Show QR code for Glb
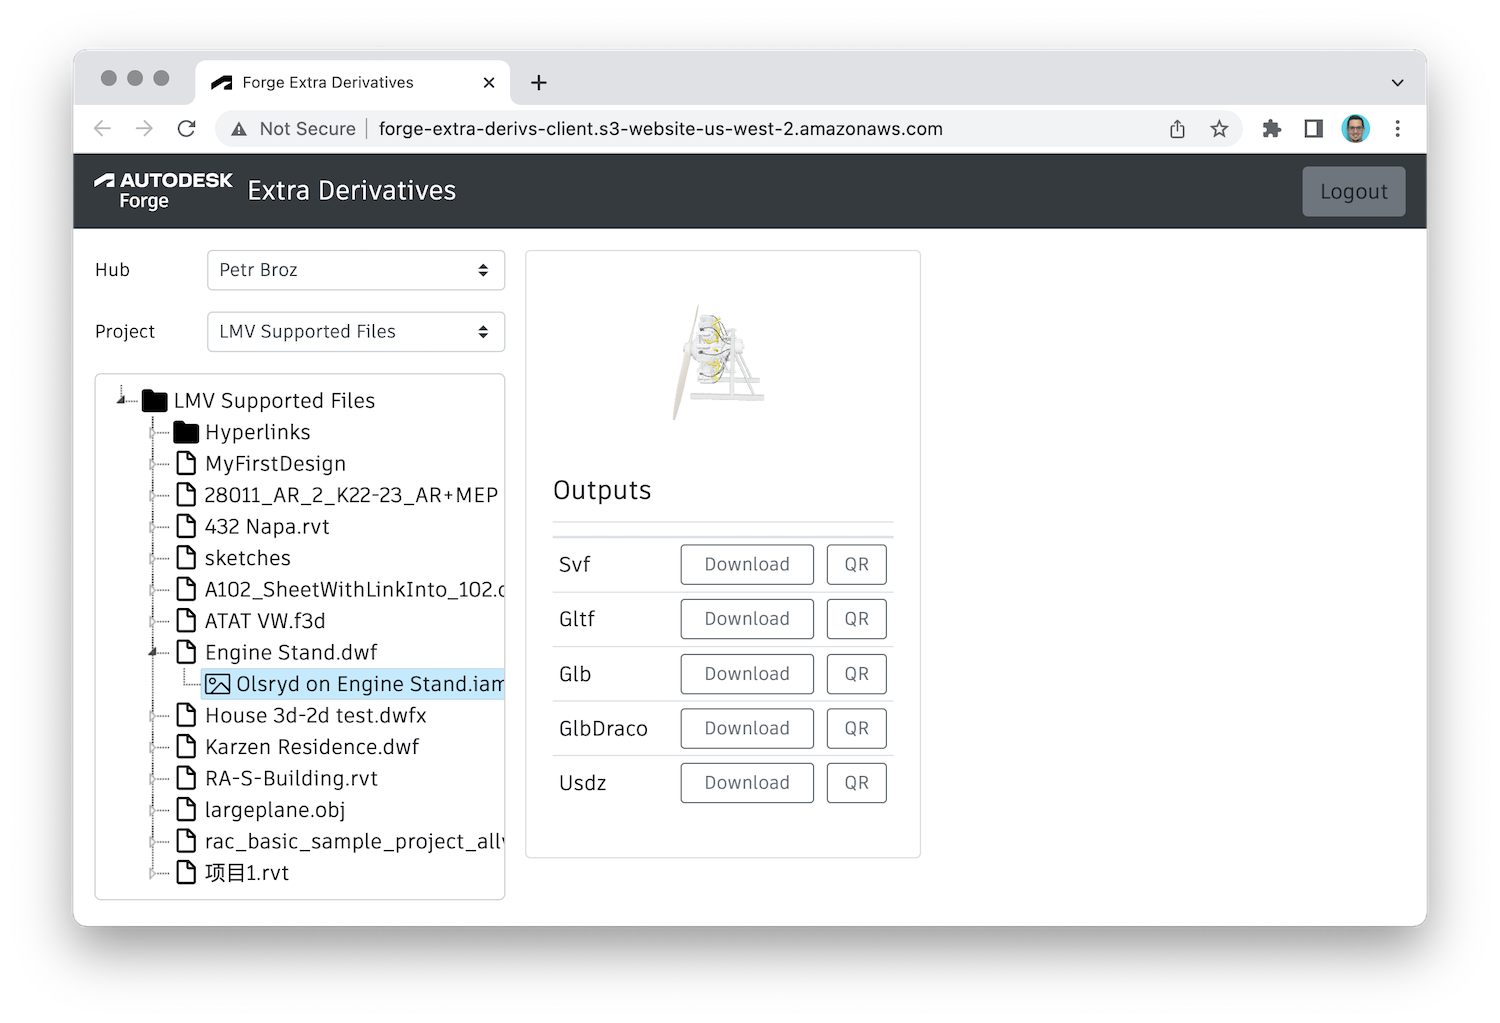 (857, 674)
